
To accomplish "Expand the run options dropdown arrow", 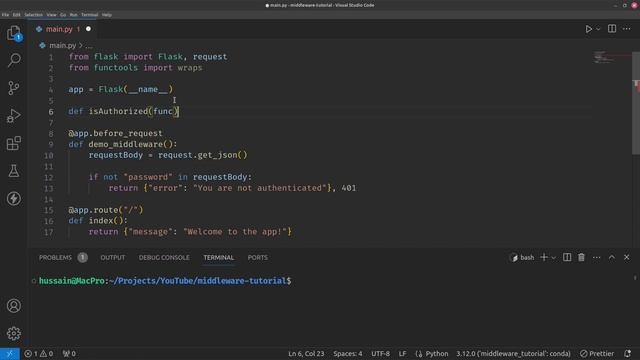I will pos(598,29).
